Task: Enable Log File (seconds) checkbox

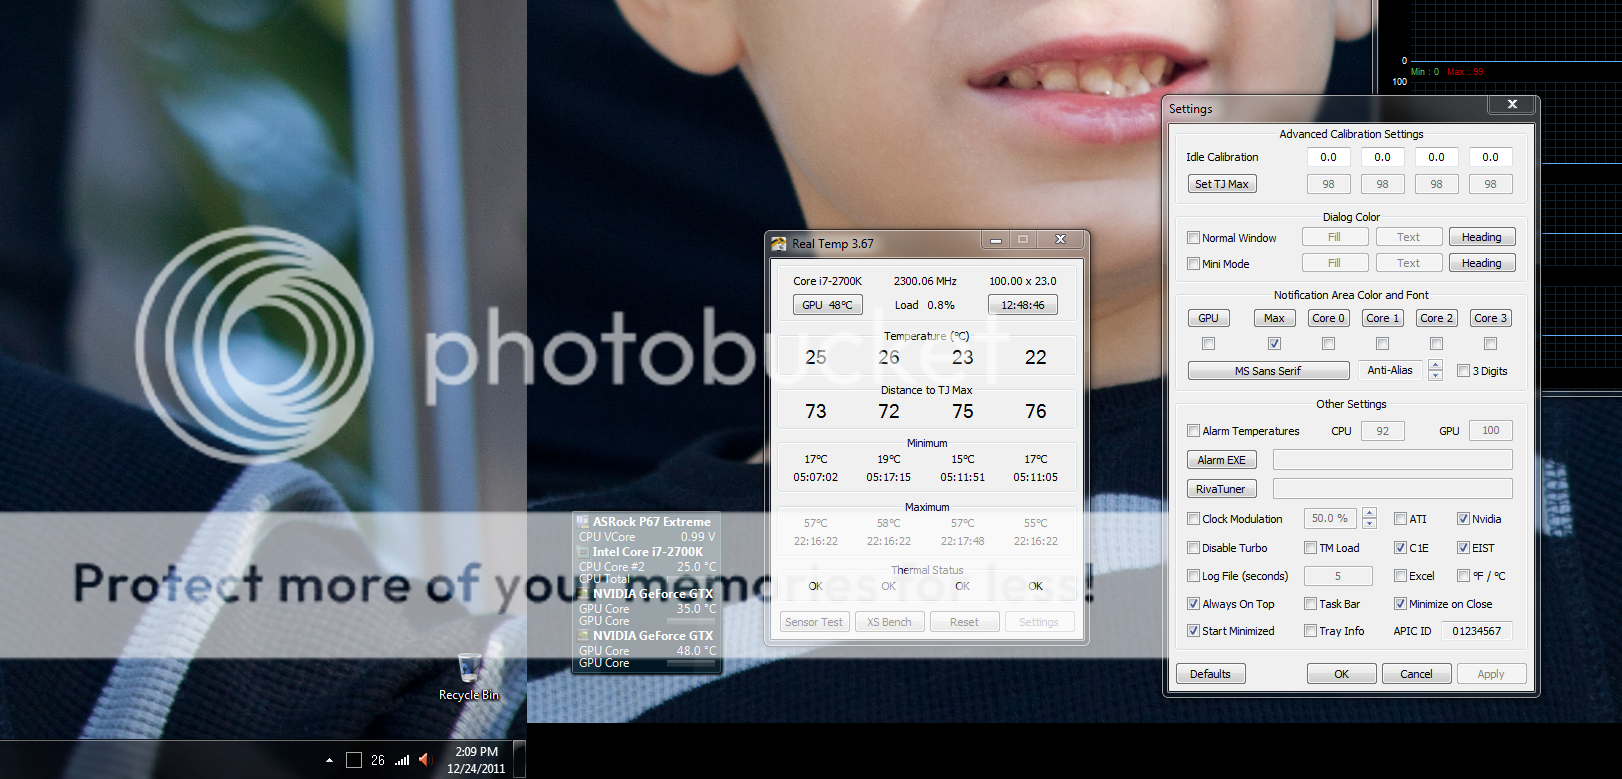Action: 1193,576
